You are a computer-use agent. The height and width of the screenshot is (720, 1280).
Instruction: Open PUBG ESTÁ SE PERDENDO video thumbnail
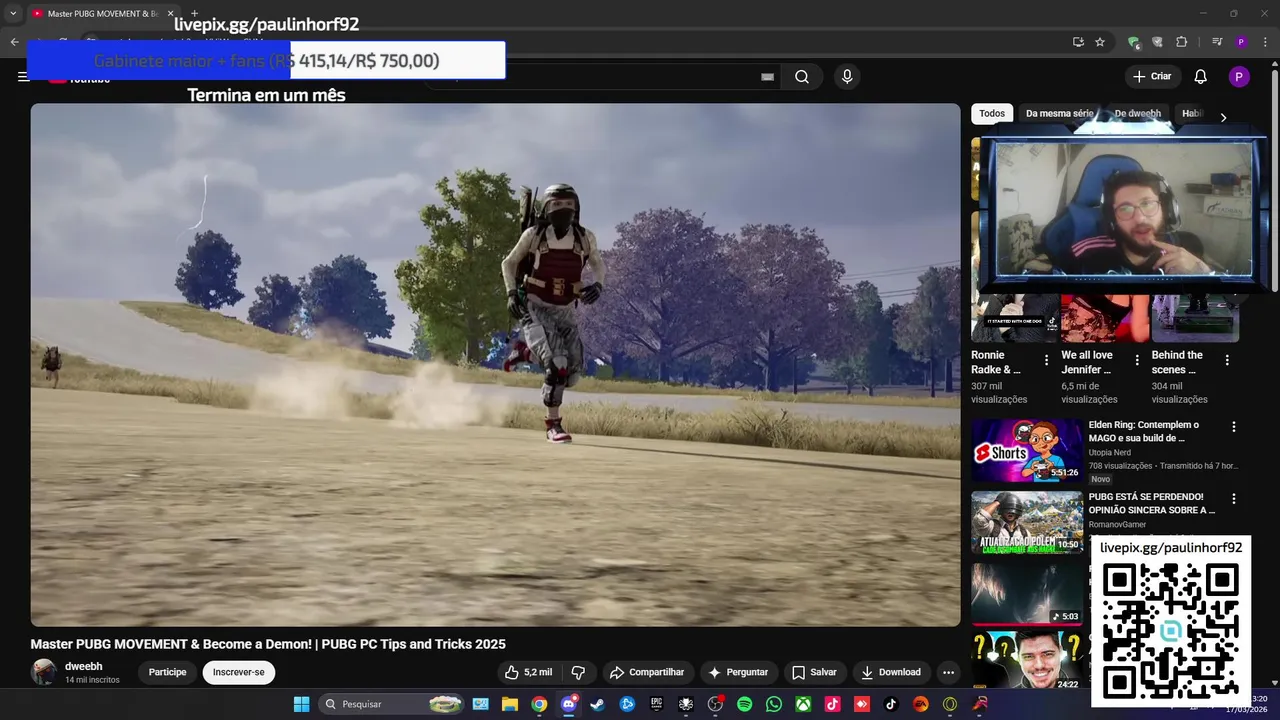tap(1027, 522)
